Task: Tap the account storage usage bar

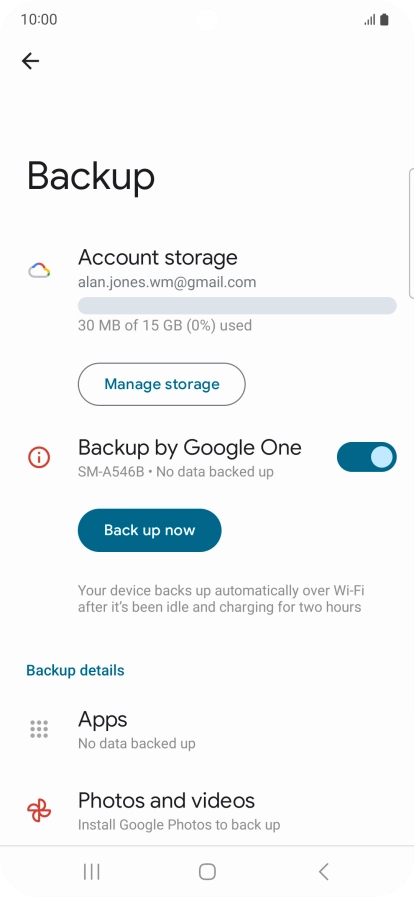Action: point(237,305)
